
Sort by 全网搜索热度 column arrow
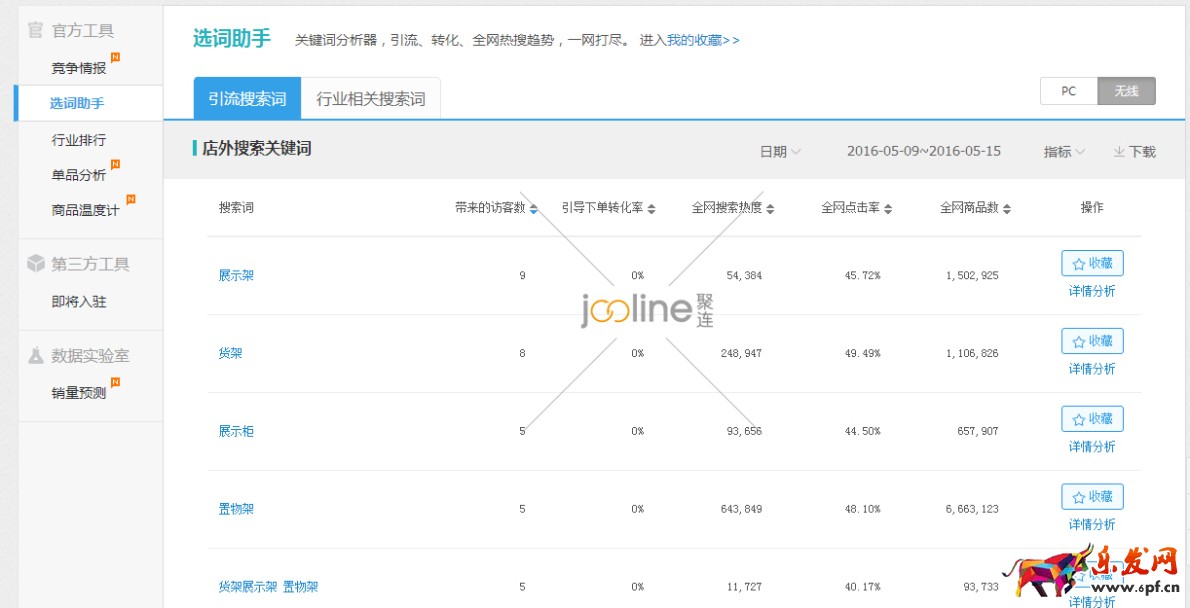770,209
